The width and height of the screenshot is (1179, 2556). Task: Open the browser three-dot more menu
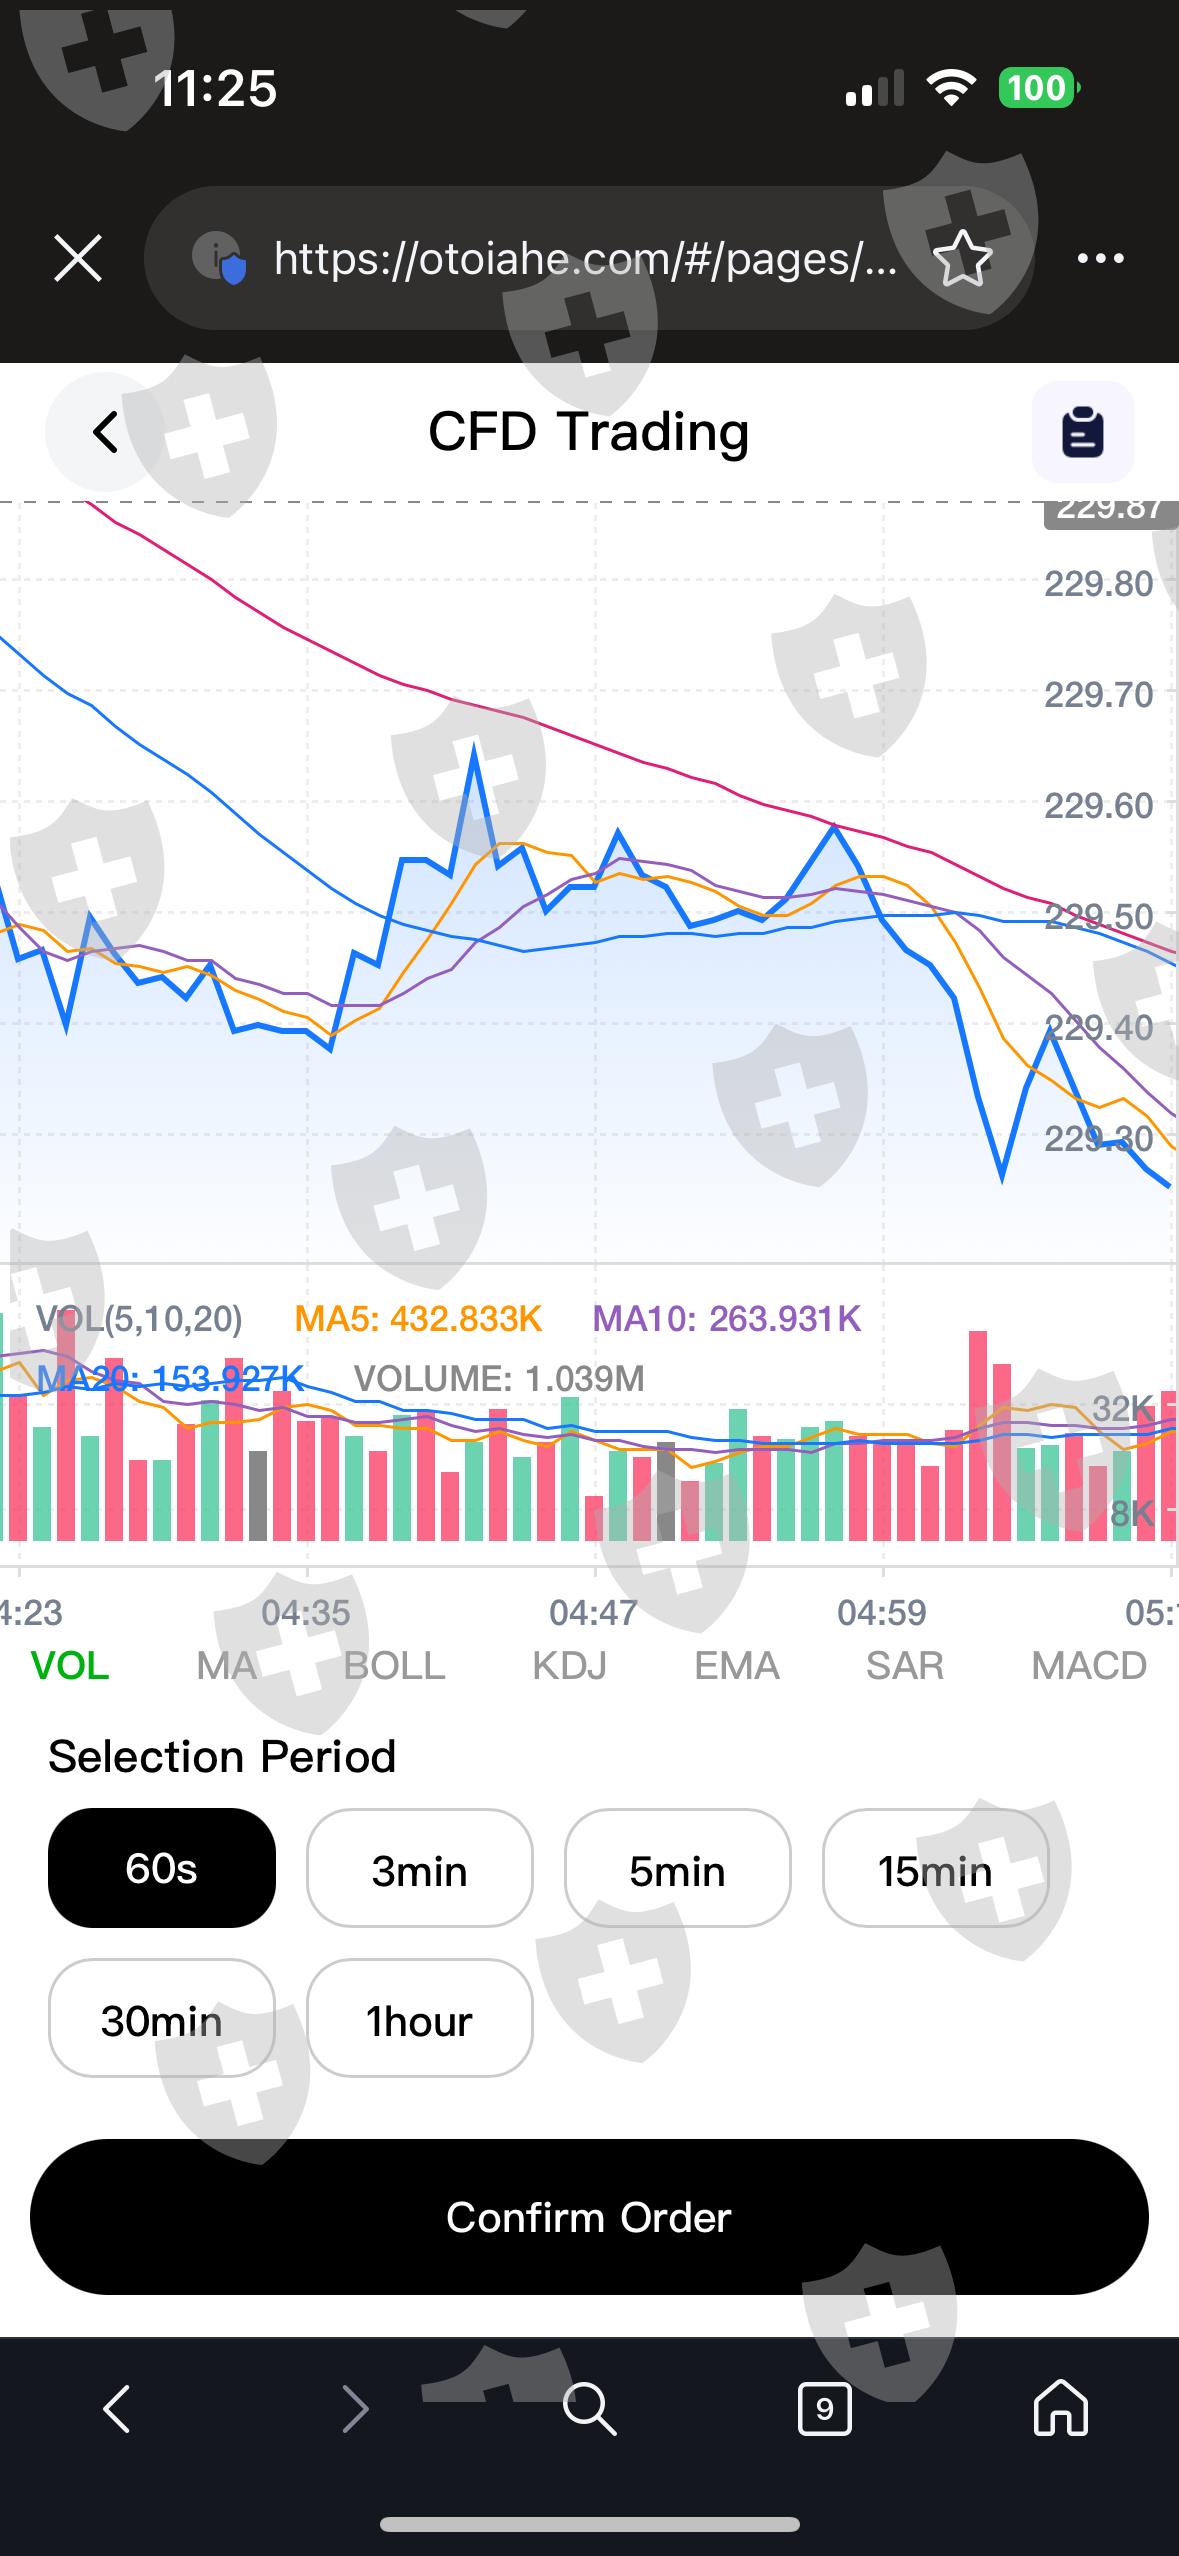pos(1100,259)
